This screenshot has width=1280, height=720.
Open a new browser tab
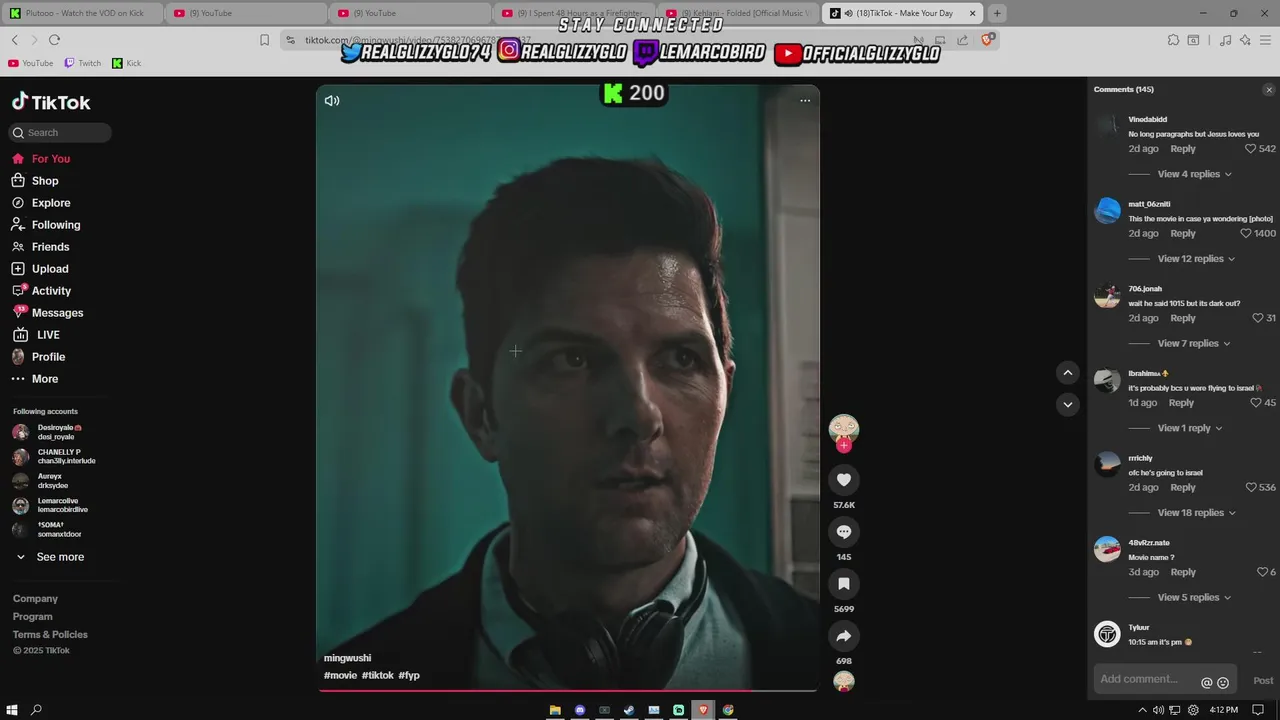pos(997,13)
